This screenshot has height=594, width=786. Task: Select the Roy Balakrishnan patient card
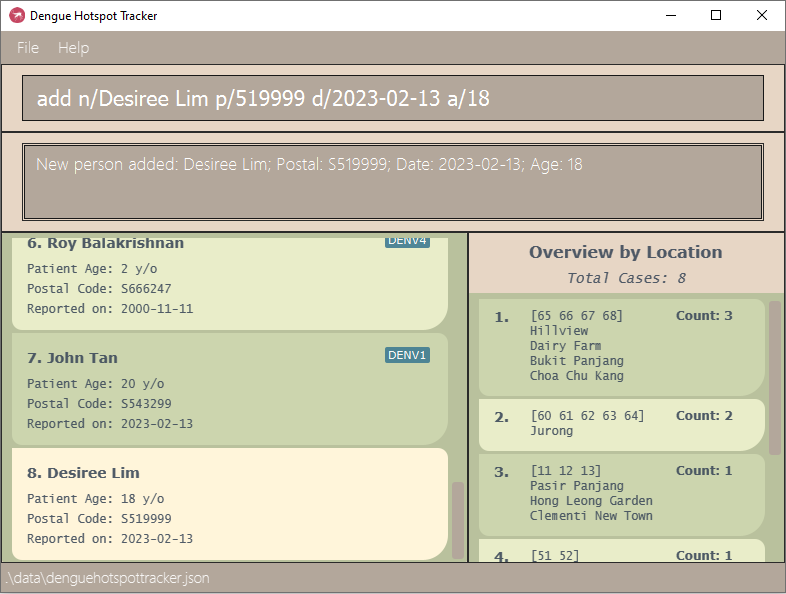pyautogui.click(x=230, y=284)
